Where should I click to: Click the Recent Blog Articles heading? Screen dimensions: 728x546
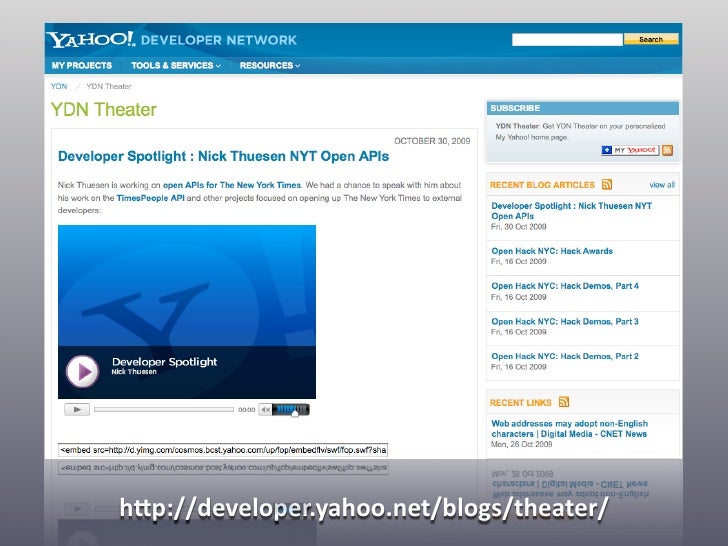pyautogui.click(x=542, y=185)
